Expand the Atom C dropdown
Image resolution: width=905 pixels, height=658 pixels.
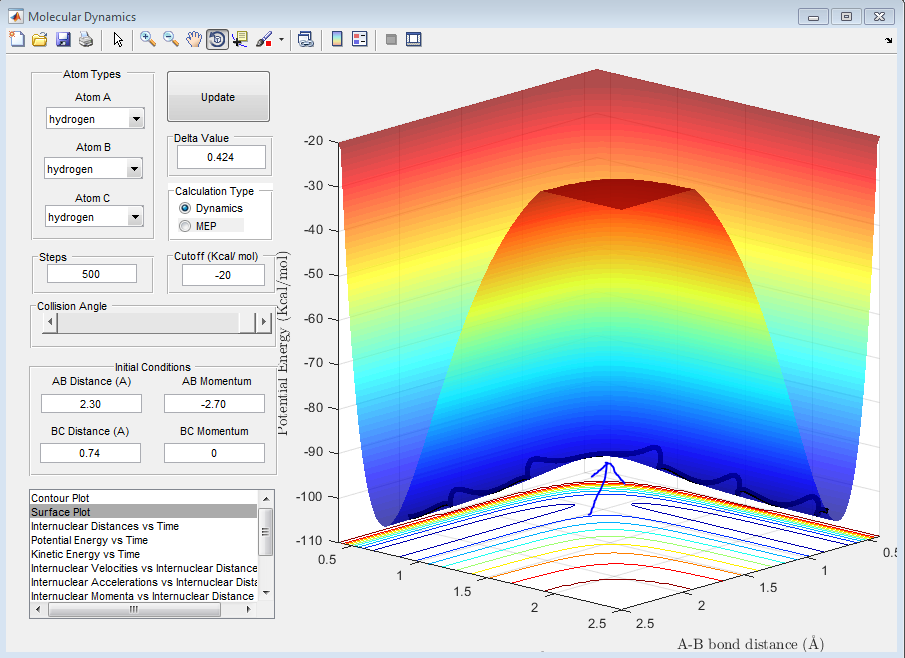pyautogui.click(x=136, y=217)
